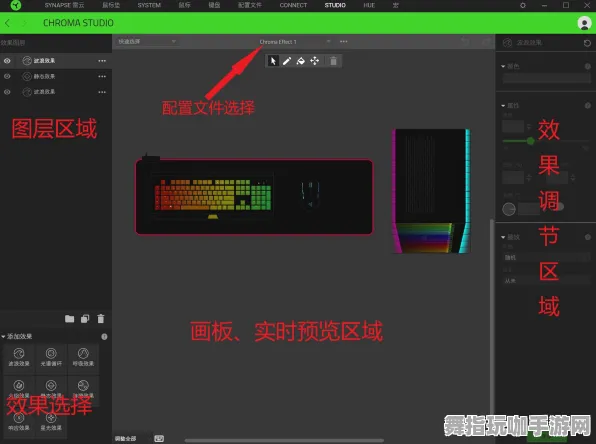596x444 pixels.
Task: Open the first dropdown in the playback section
Action: (x=546, y=257)
